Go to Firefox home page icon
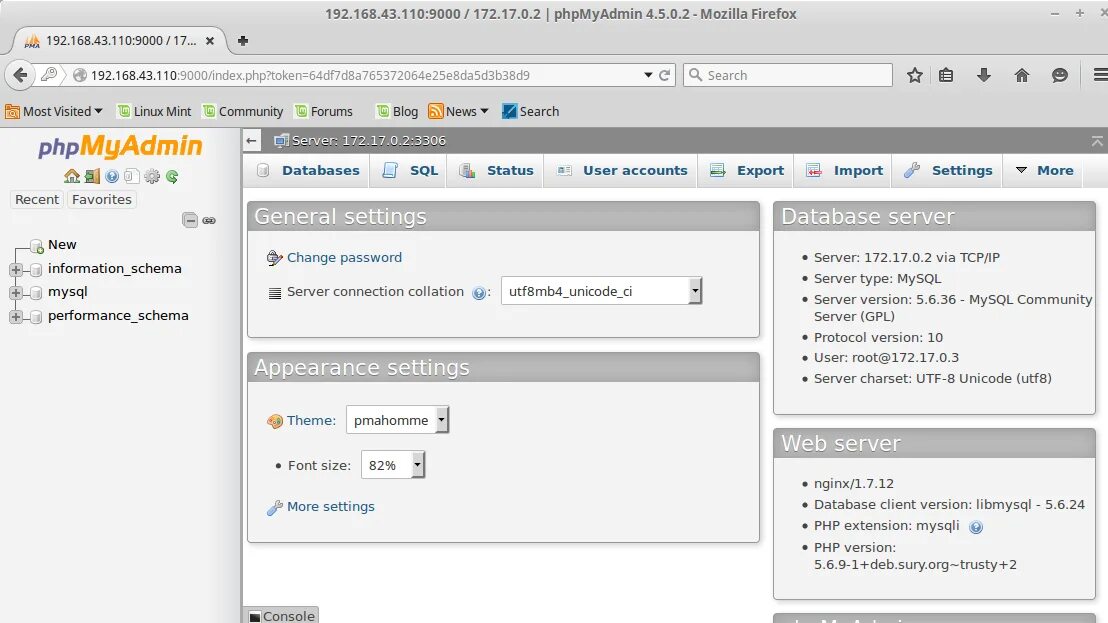Screen dimensions: 1108x623 pos(1022,75)
